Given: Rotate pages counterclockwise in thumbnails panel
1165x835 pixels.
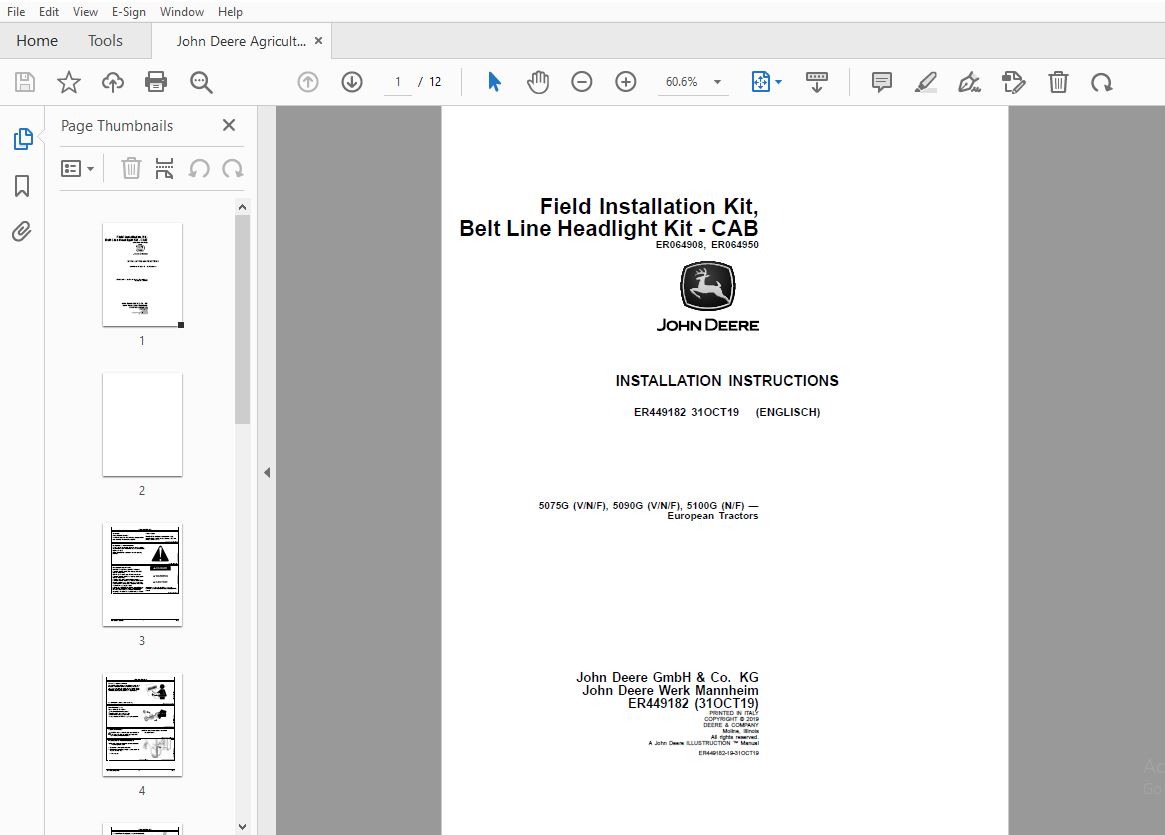Looking at the screenshot, I should click(199, 169).
